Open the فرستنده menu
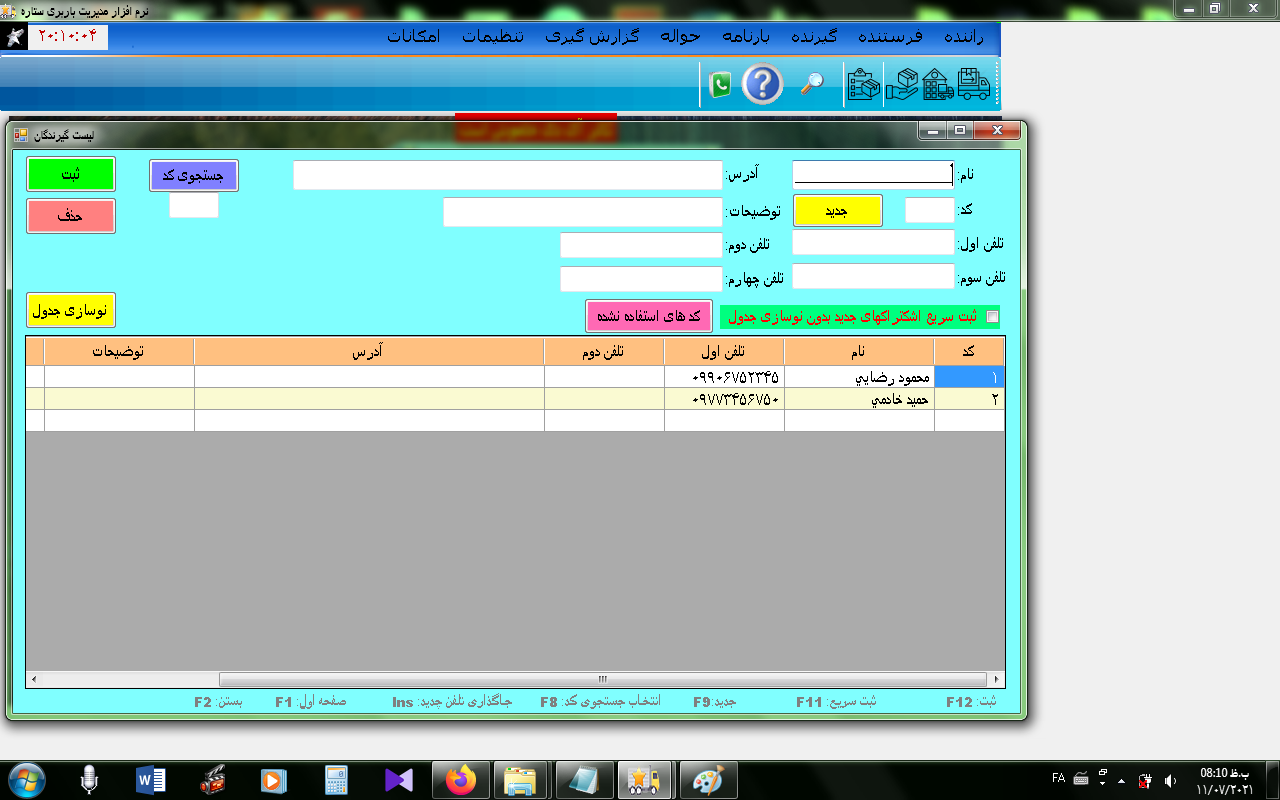Image resolution: width=1280 pixels, height=800 pixels. pos(889,36)
